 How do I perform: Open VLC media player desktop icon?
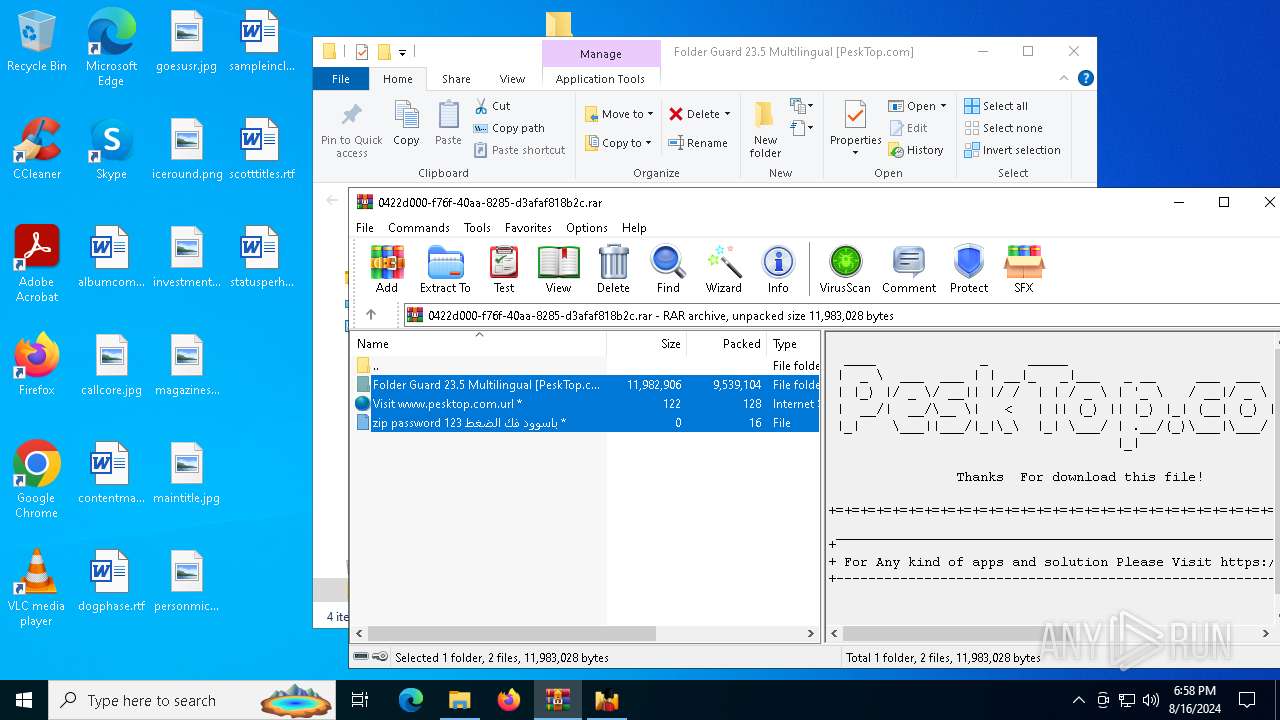36,588
